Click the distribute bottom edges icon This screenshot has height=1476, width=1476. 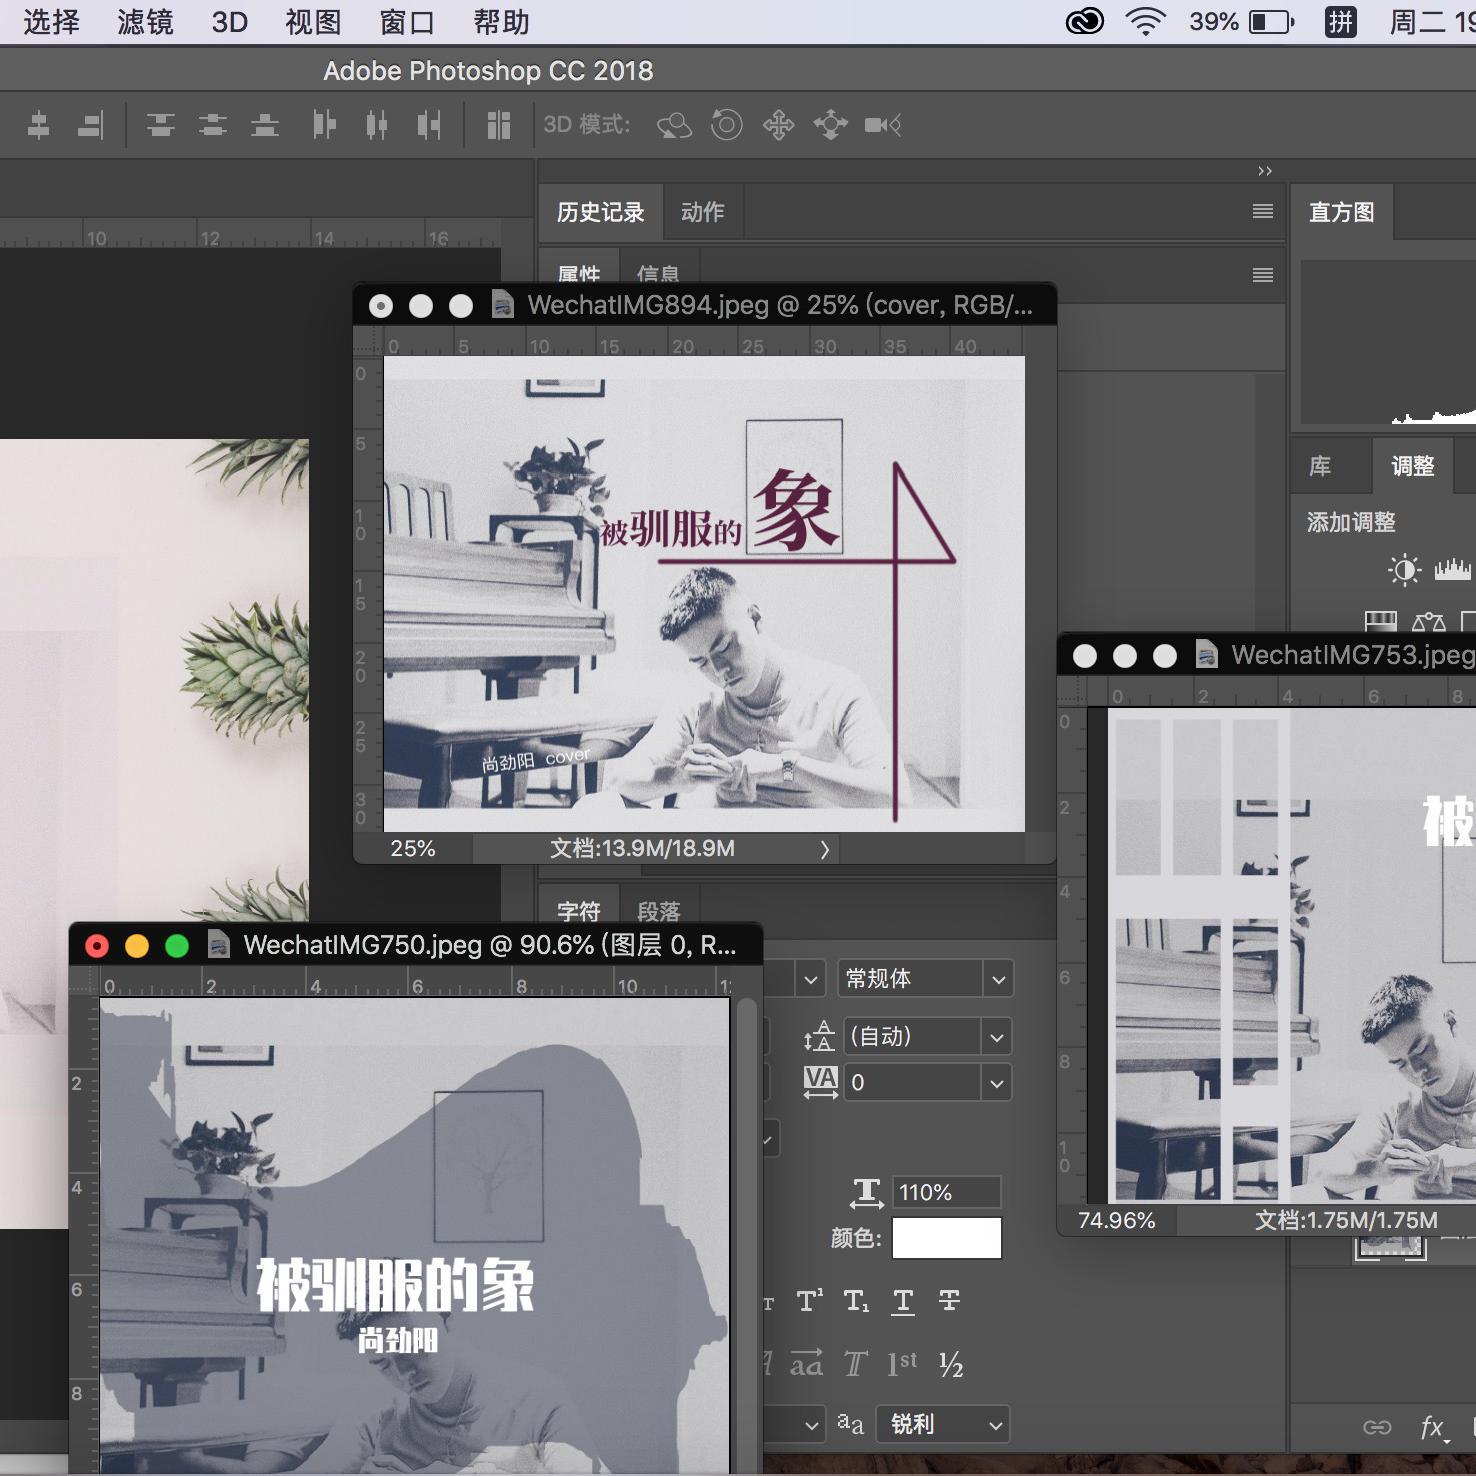pyautogui.click(x=265, y=125)
